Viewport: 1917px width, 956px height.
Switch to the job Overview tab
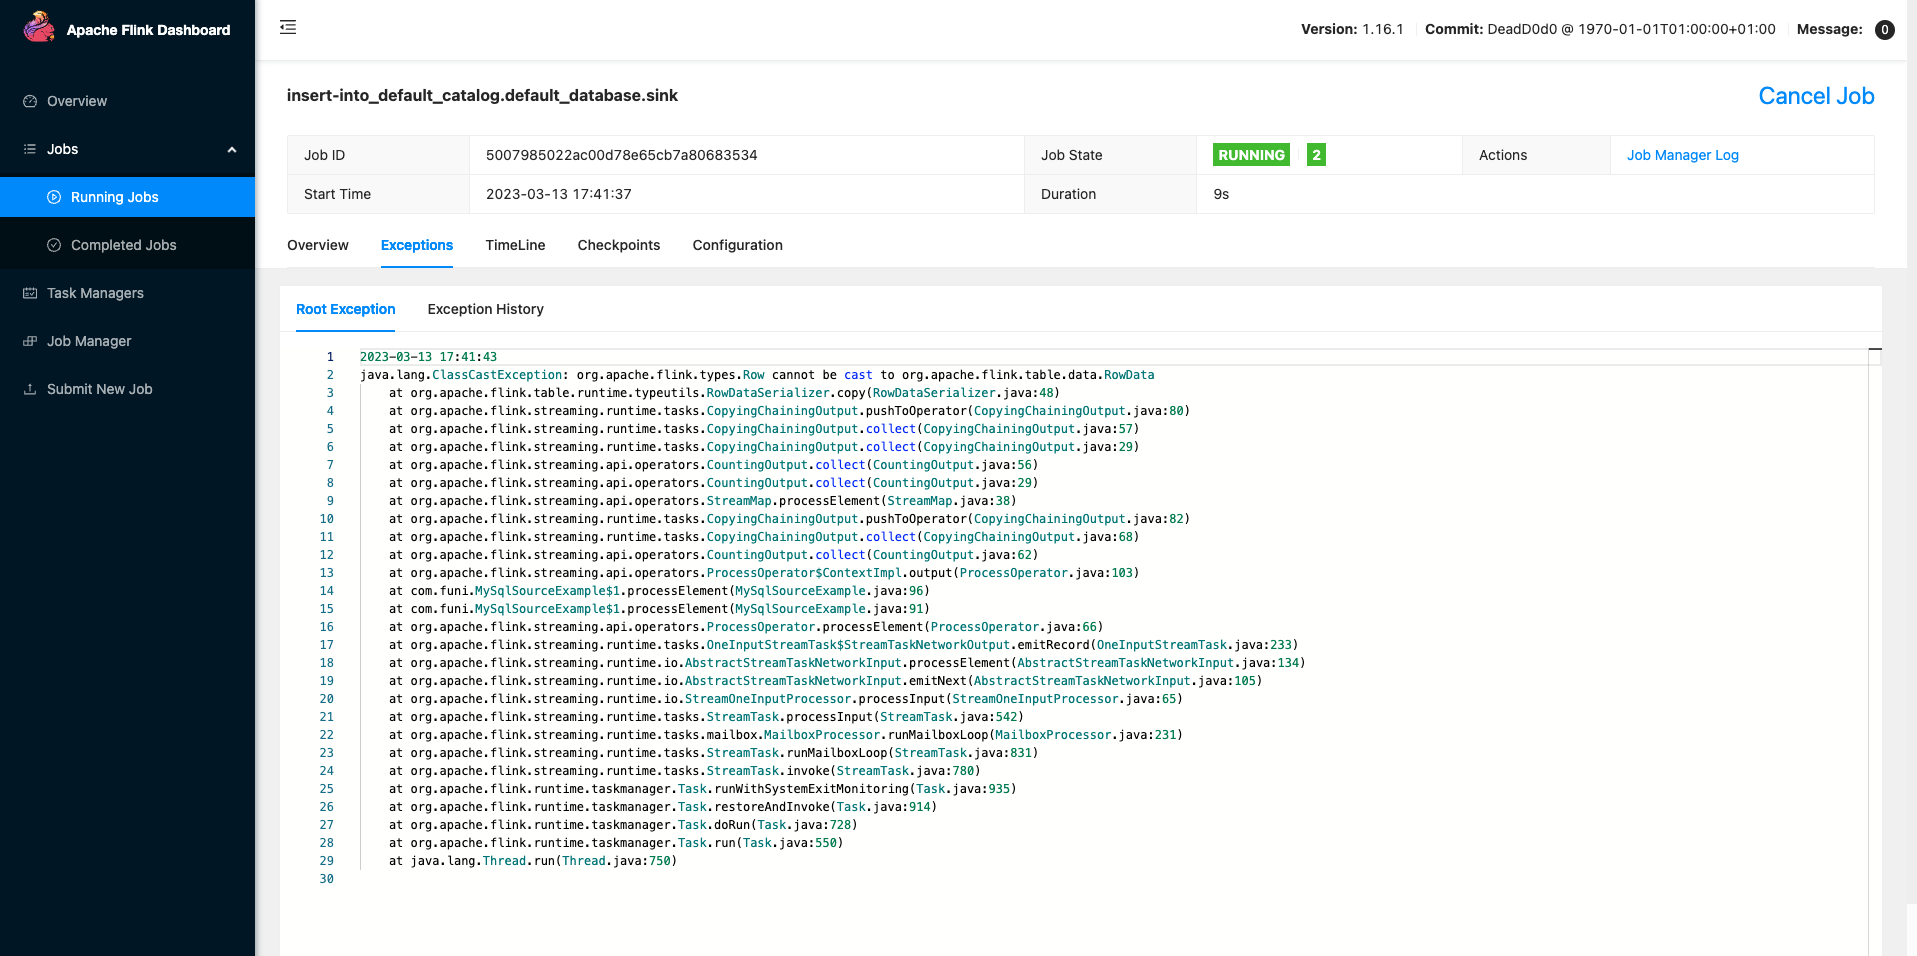[x=318, y=245]
